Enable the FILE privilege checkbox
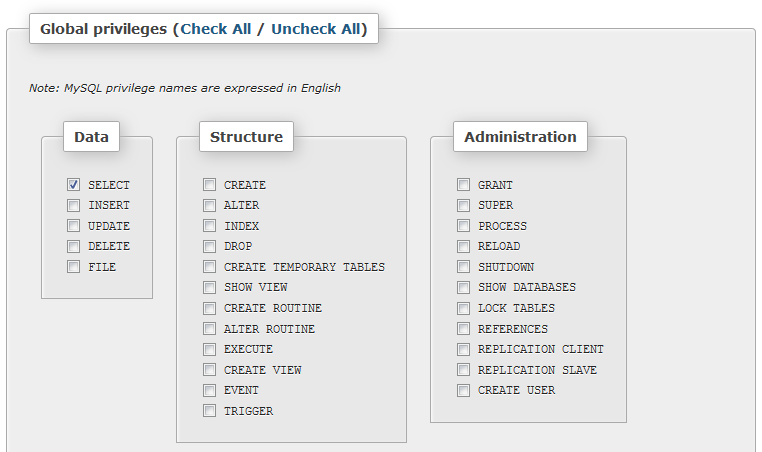Viewport: 762px width, 452px height. pos(74,267)
